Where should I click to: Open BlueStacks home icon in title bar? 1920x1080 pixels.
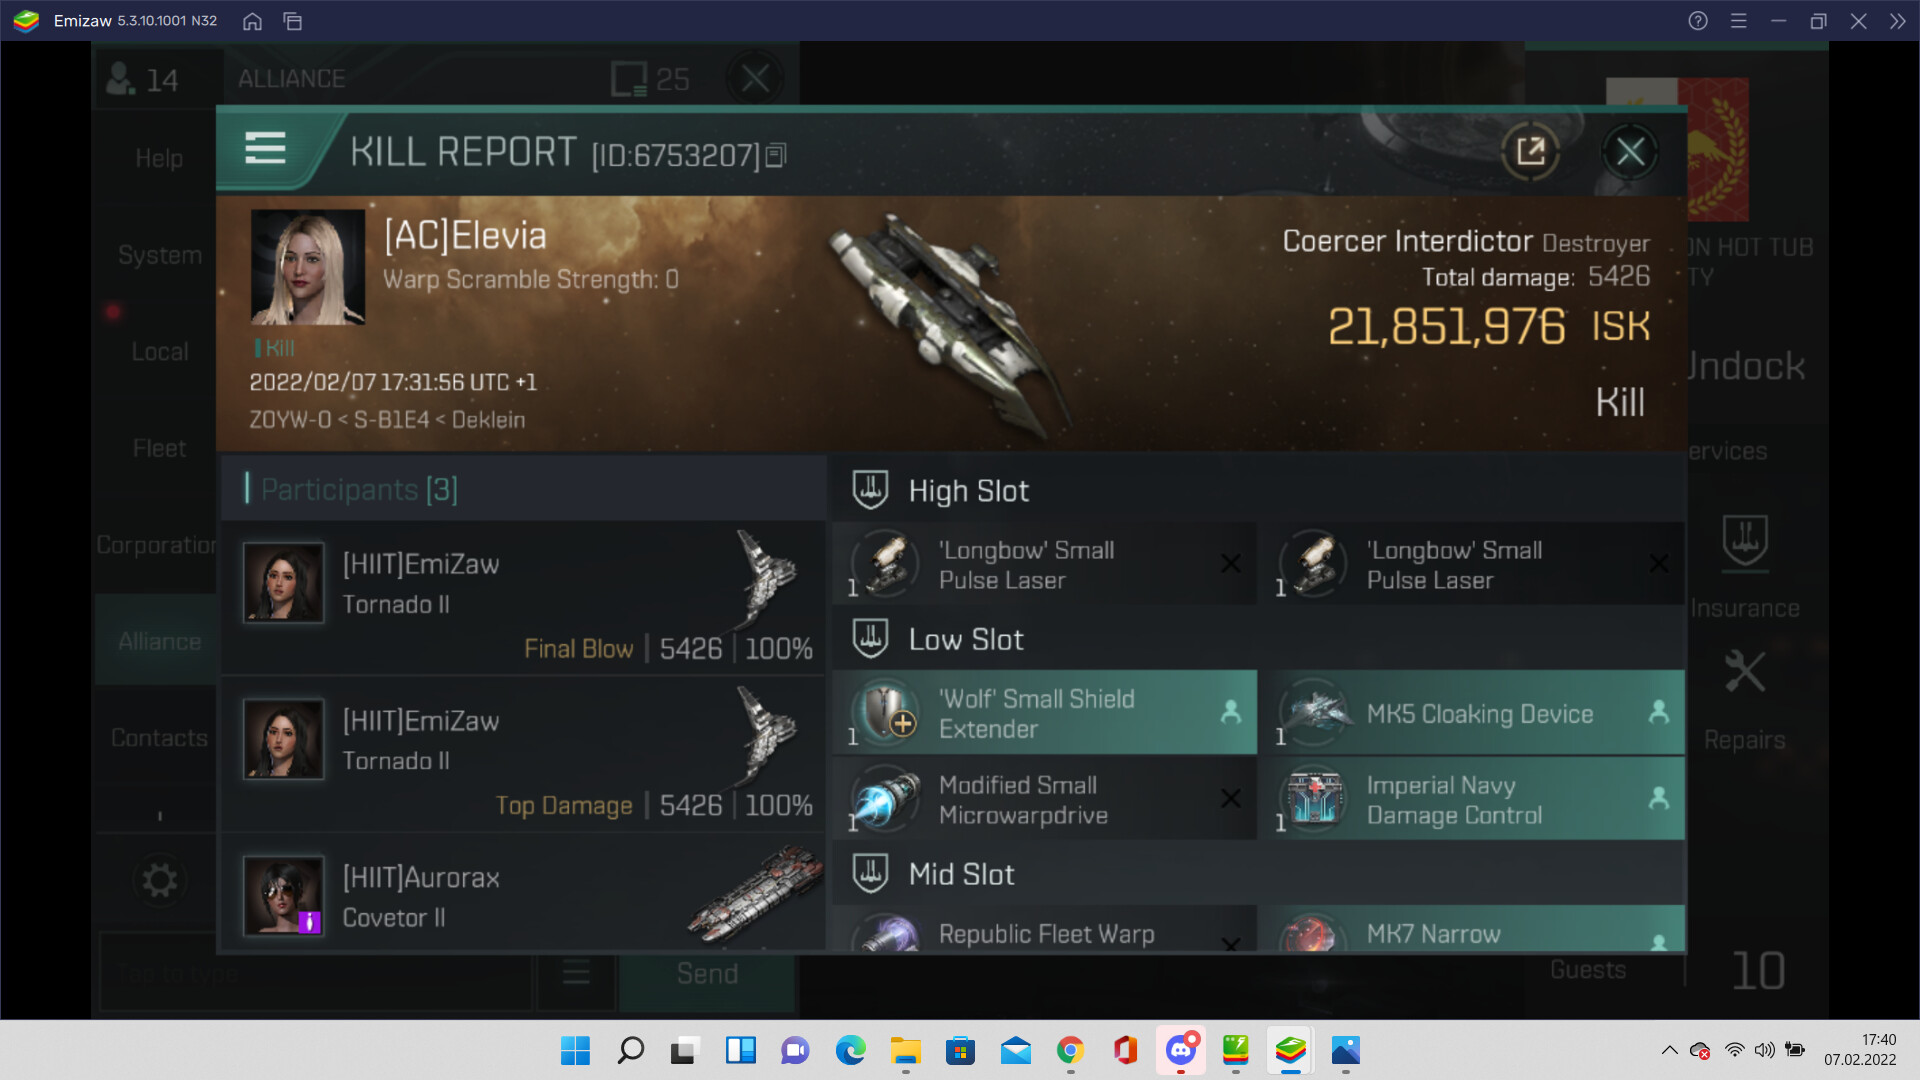point(252,21)
